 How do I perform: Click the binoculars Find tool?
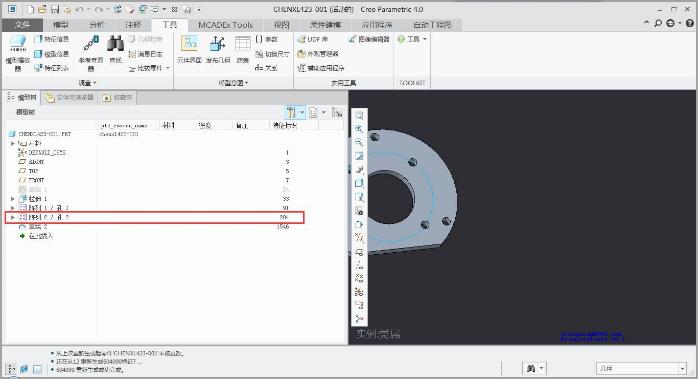pos(115,48)
